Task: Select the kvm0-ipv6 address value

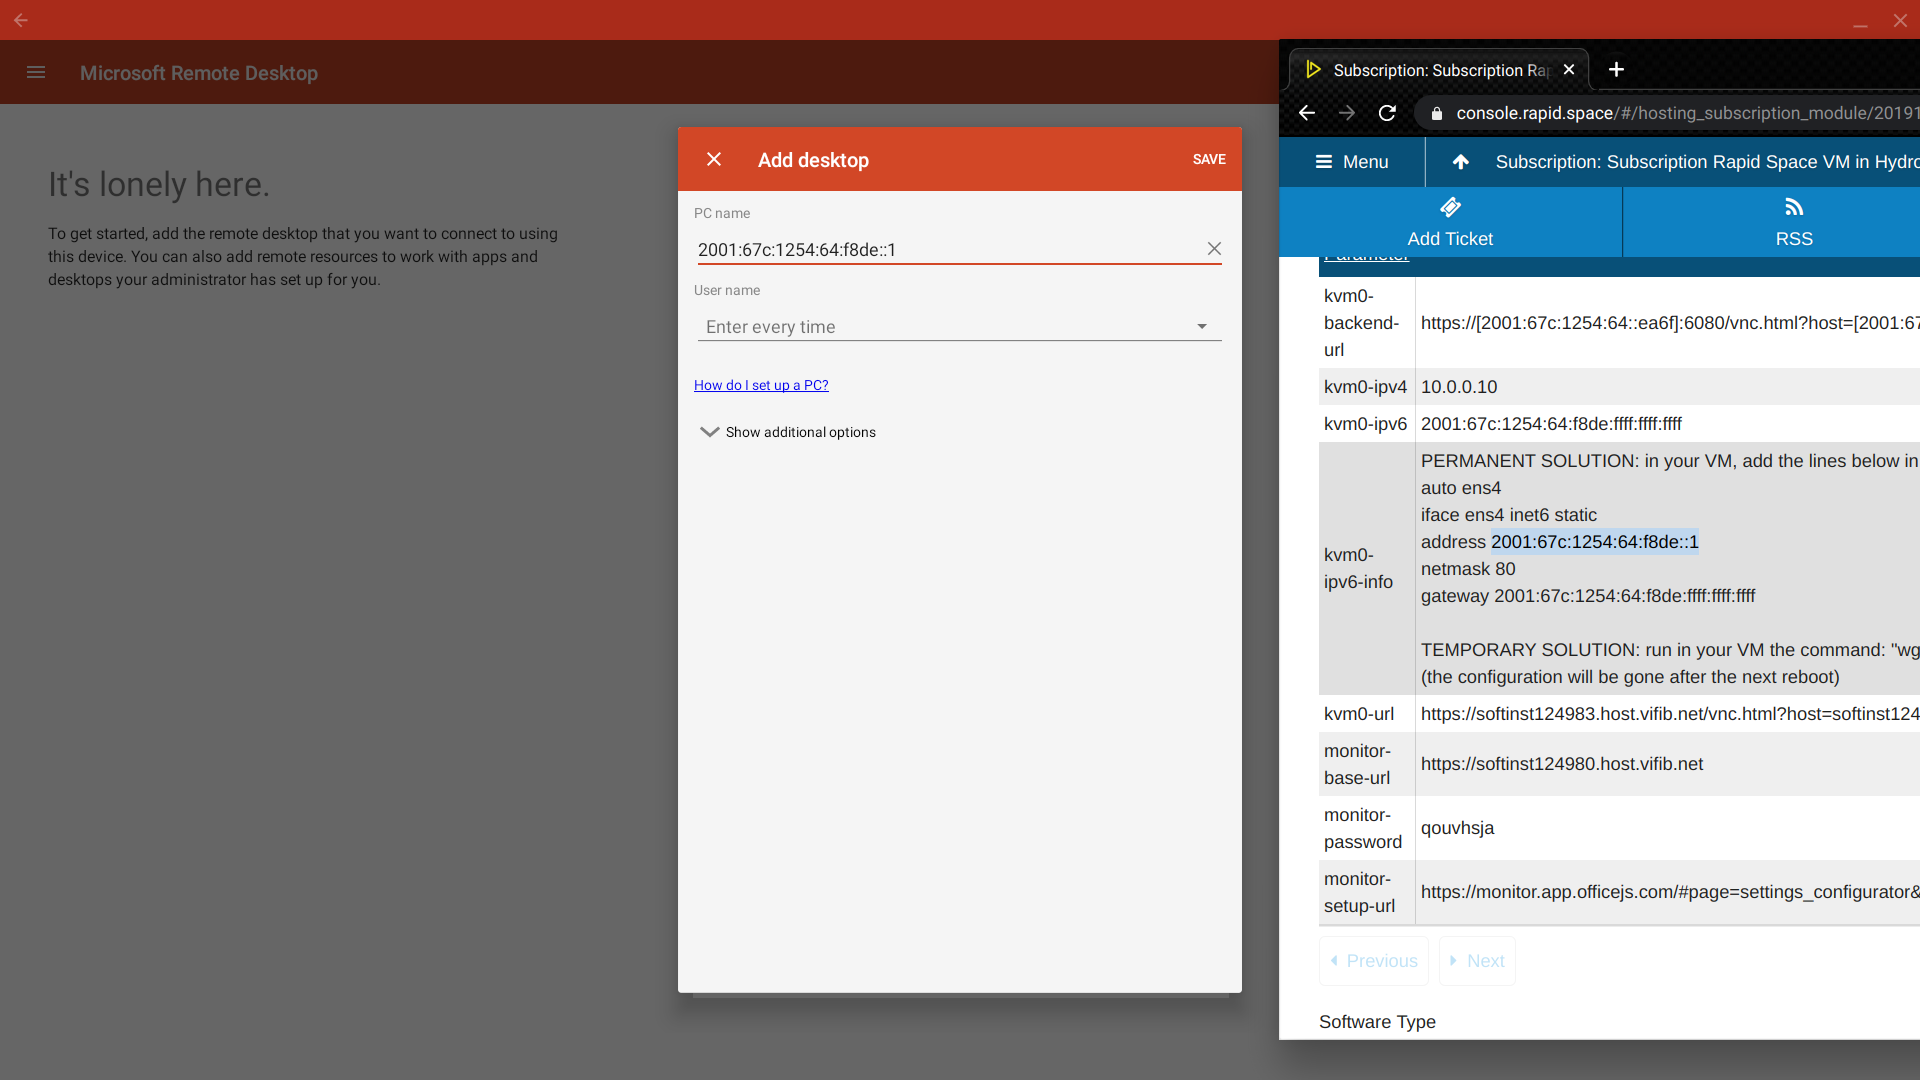Action: (x=1551, y=424)
